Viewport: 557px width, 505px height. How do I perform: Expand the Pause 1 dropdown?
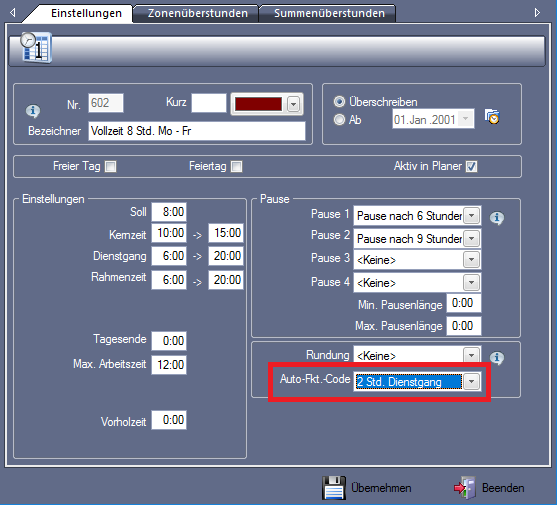coord(471,216)
